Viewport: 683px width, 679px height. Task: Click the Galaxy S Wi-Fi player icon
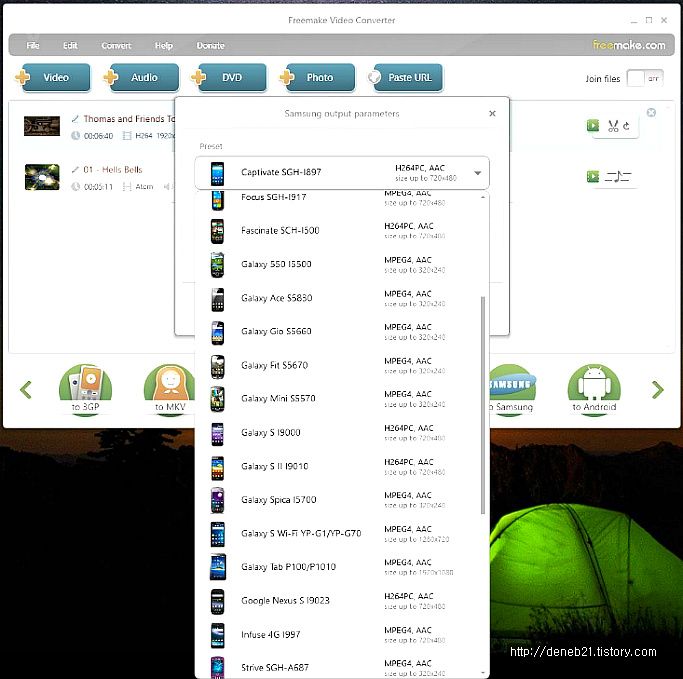217,534
